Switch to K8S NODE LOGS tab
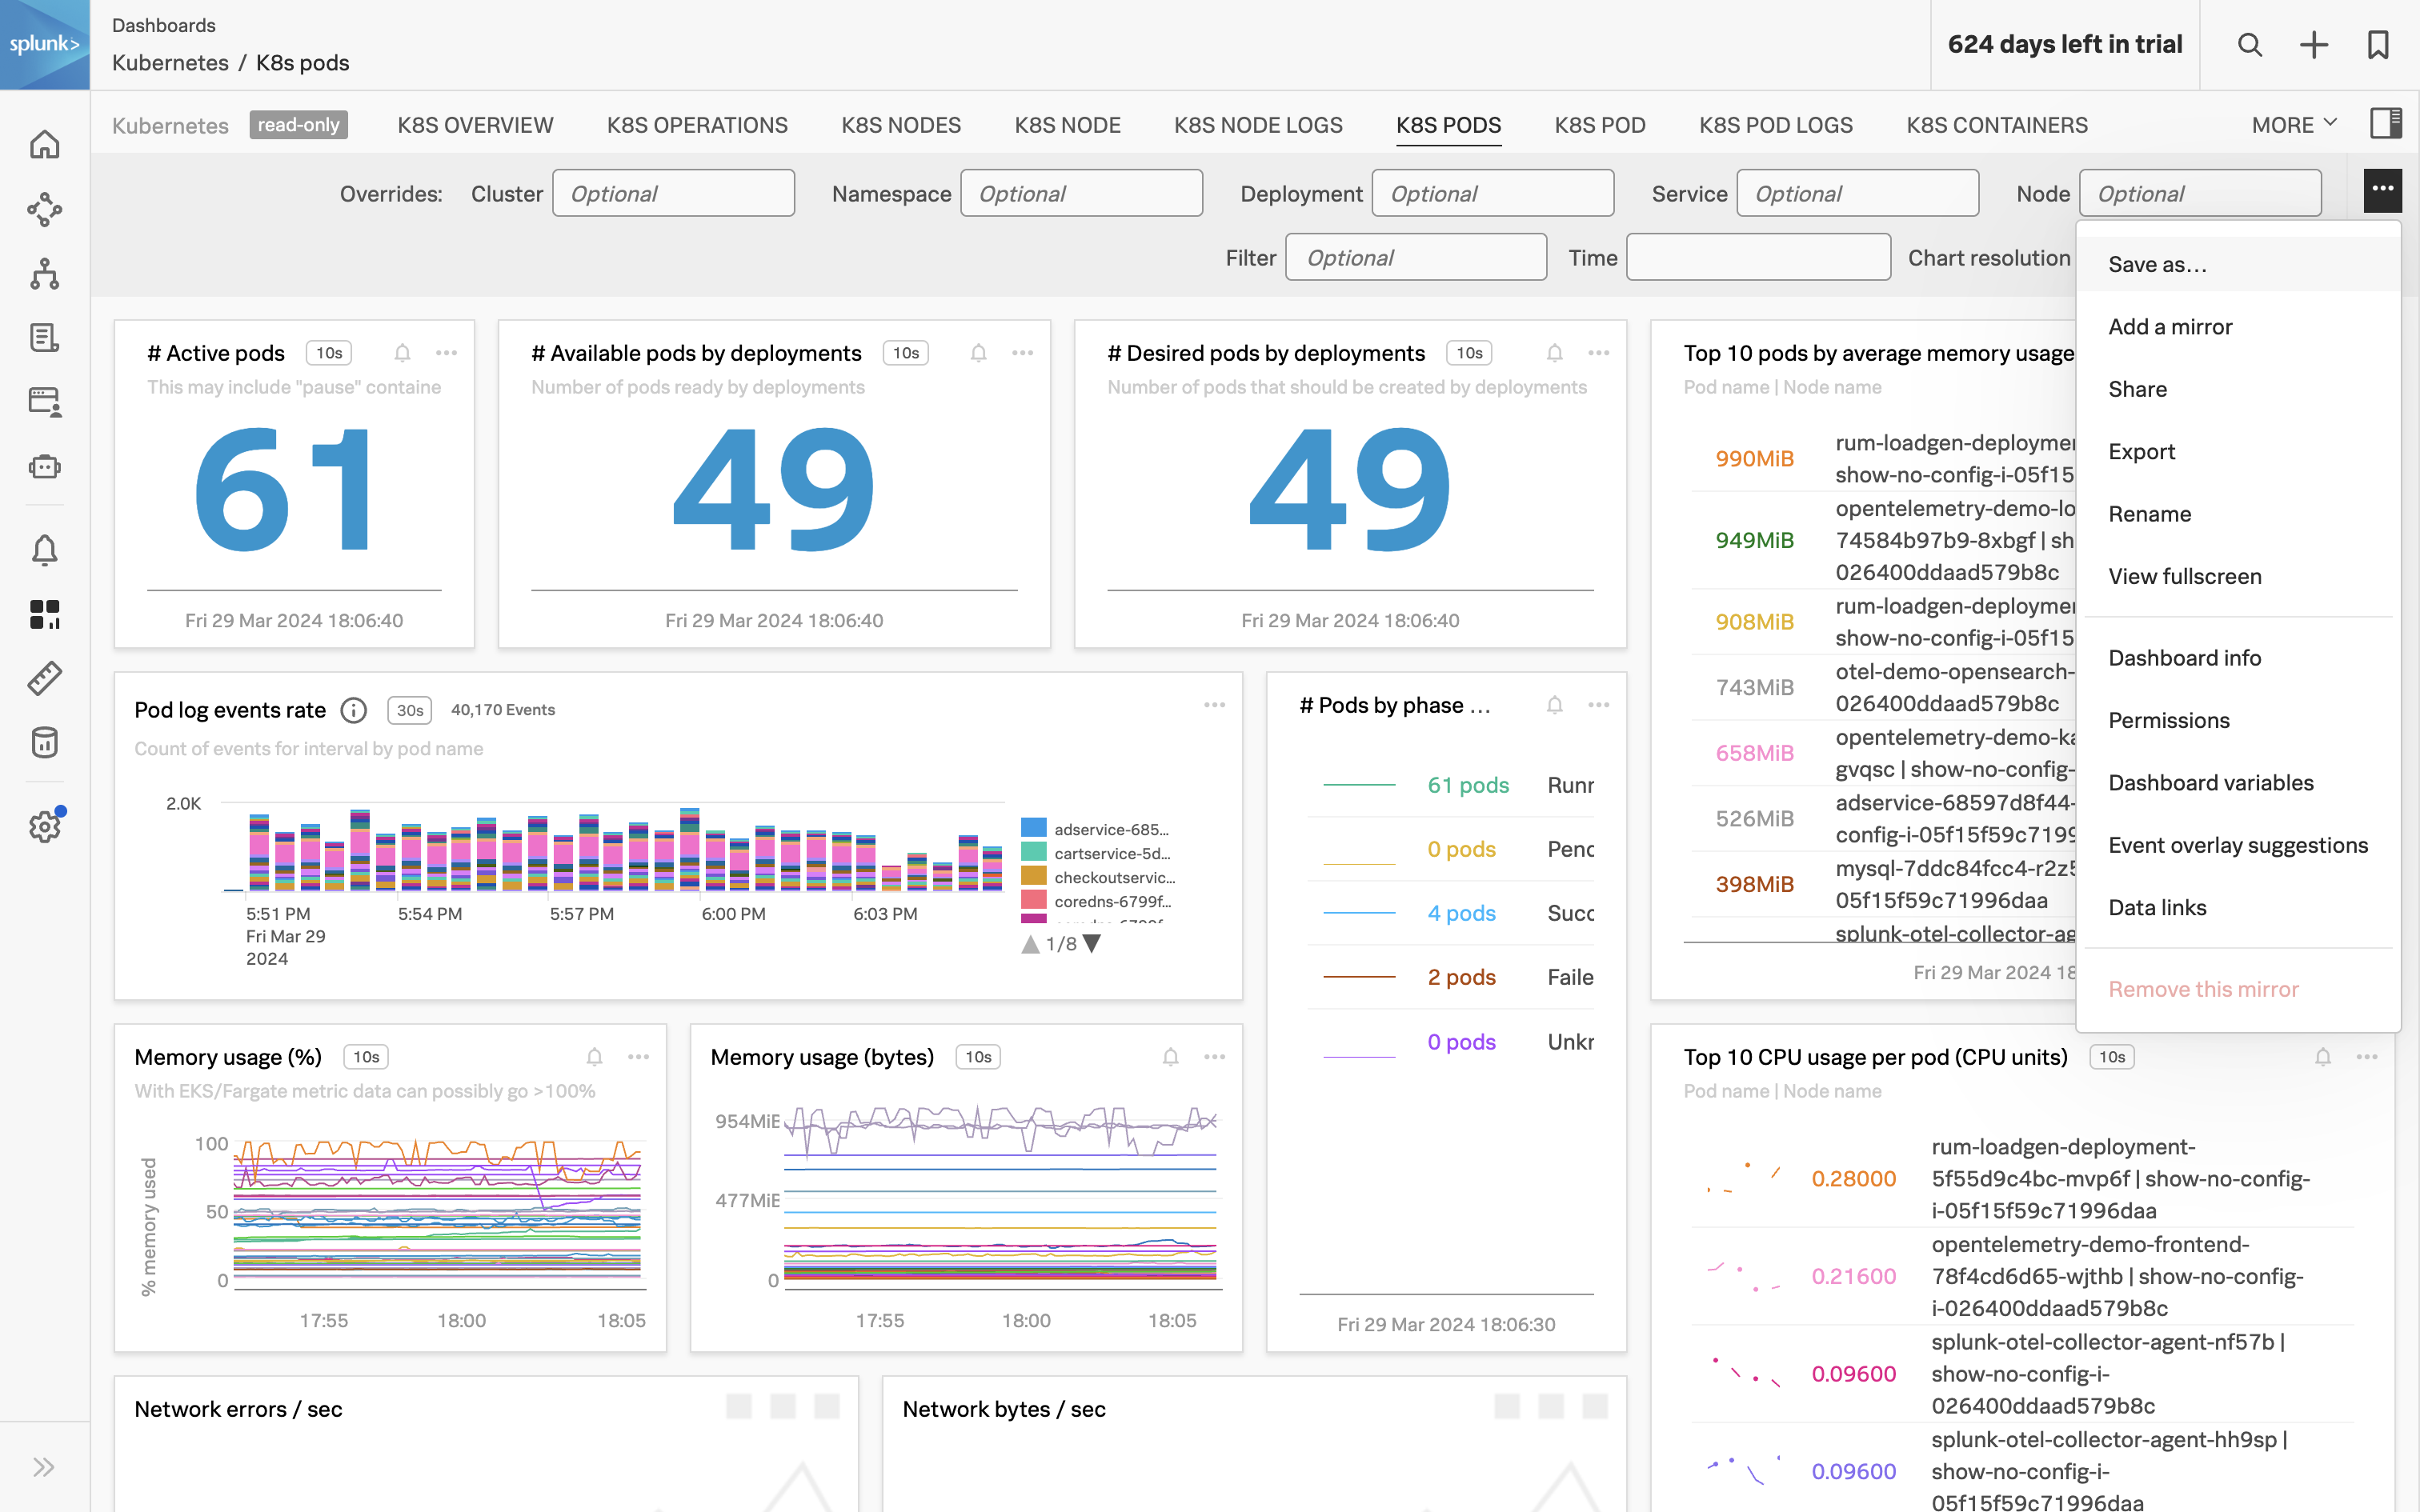This screenshot has height=1512, width=2420. point(1258,125)
